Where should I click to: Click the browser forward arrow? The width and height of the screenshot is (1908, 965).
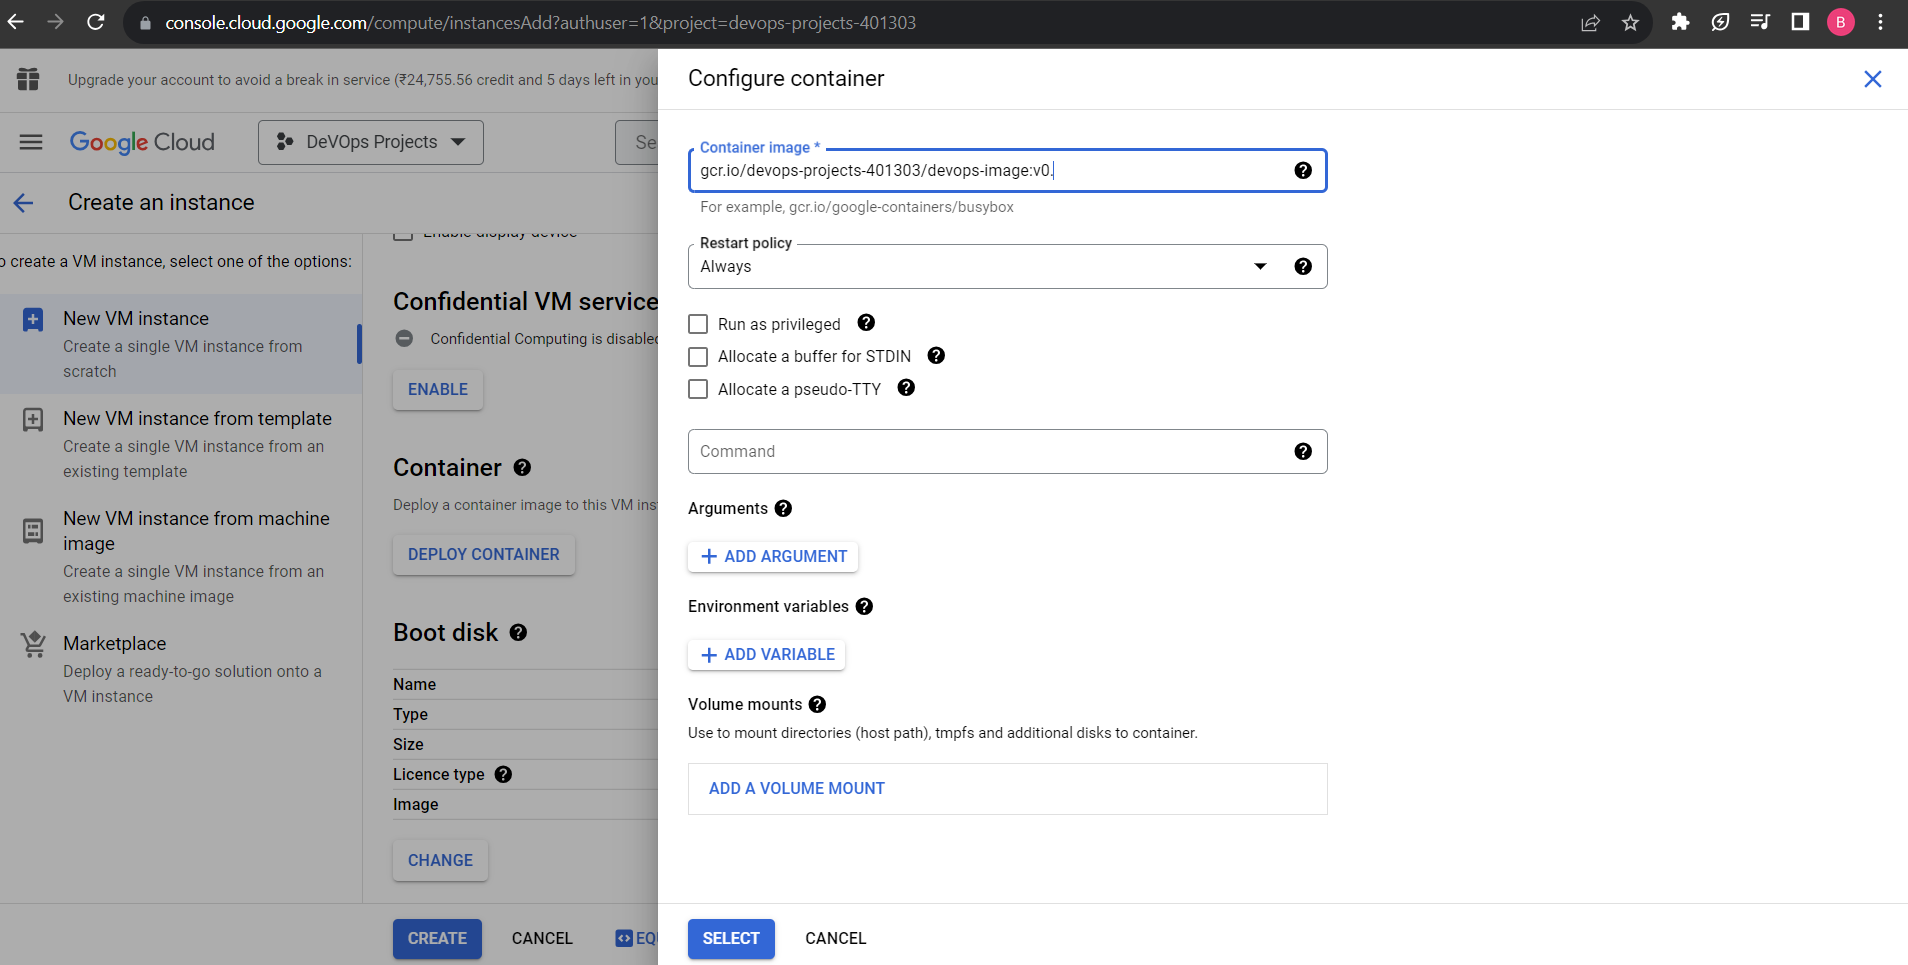(x=55, y=22)
